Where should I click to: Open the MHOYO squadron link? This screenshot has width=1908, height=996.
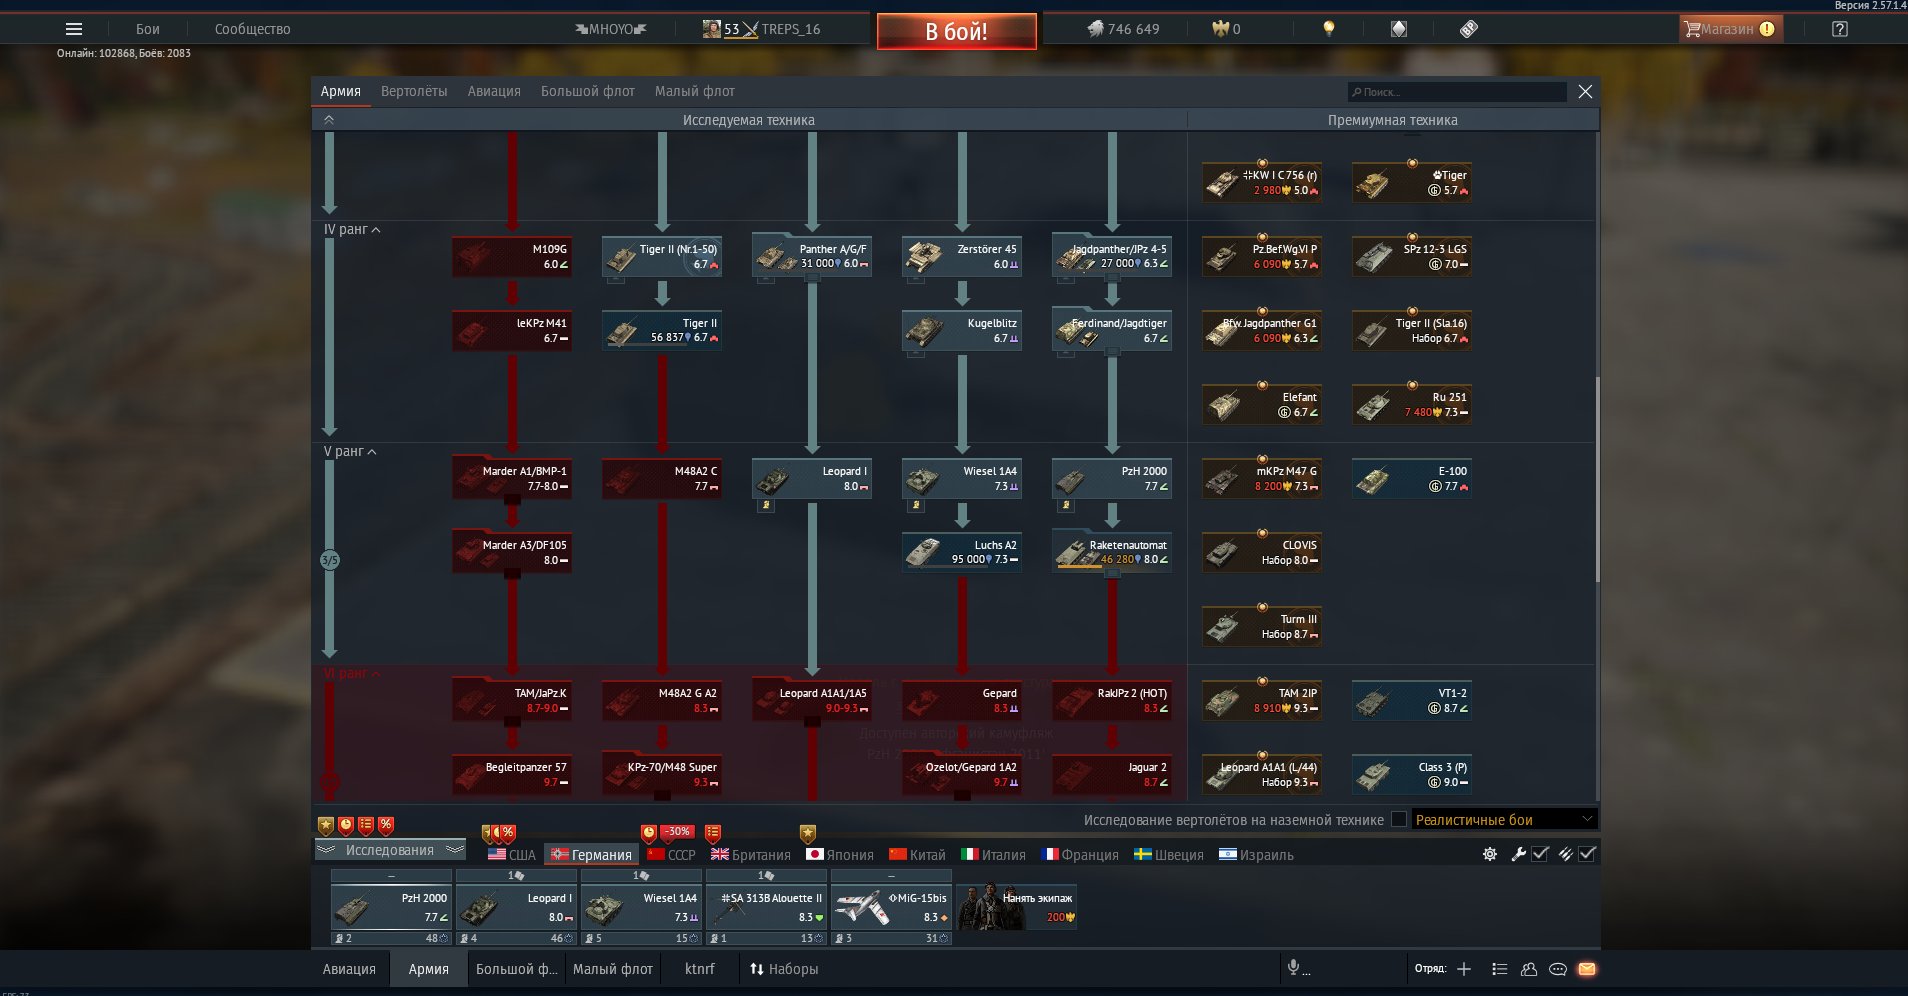(x=611, y=29)
